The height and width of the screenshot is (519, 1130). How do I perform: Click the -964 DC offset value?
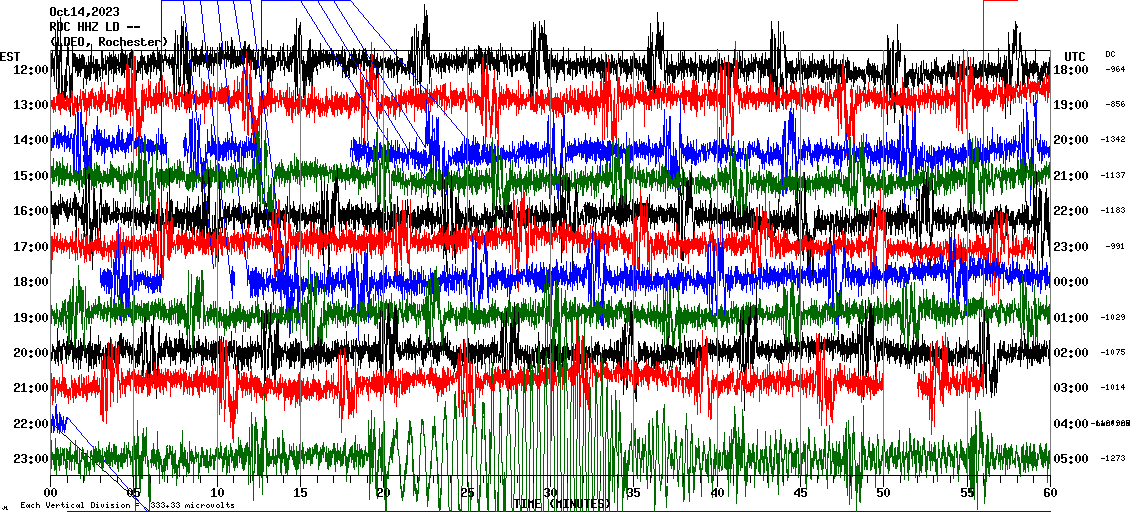[1114, 70]
